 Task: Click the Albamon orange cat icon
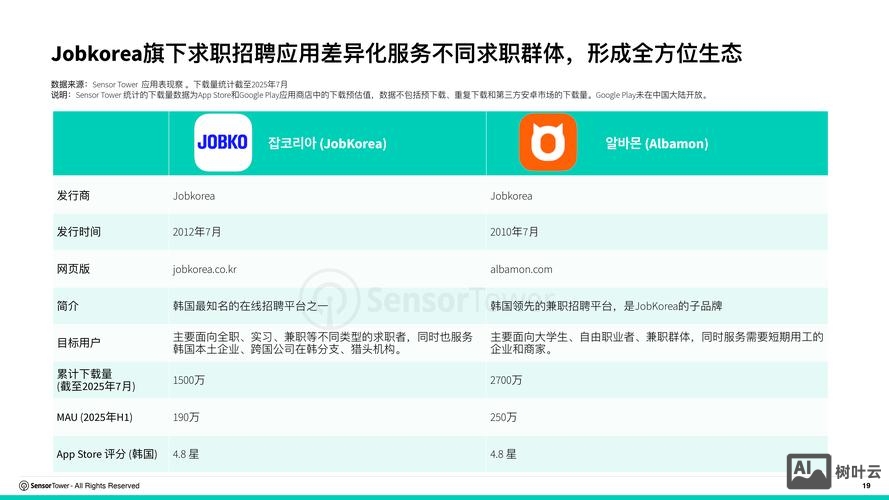(548, 142)
